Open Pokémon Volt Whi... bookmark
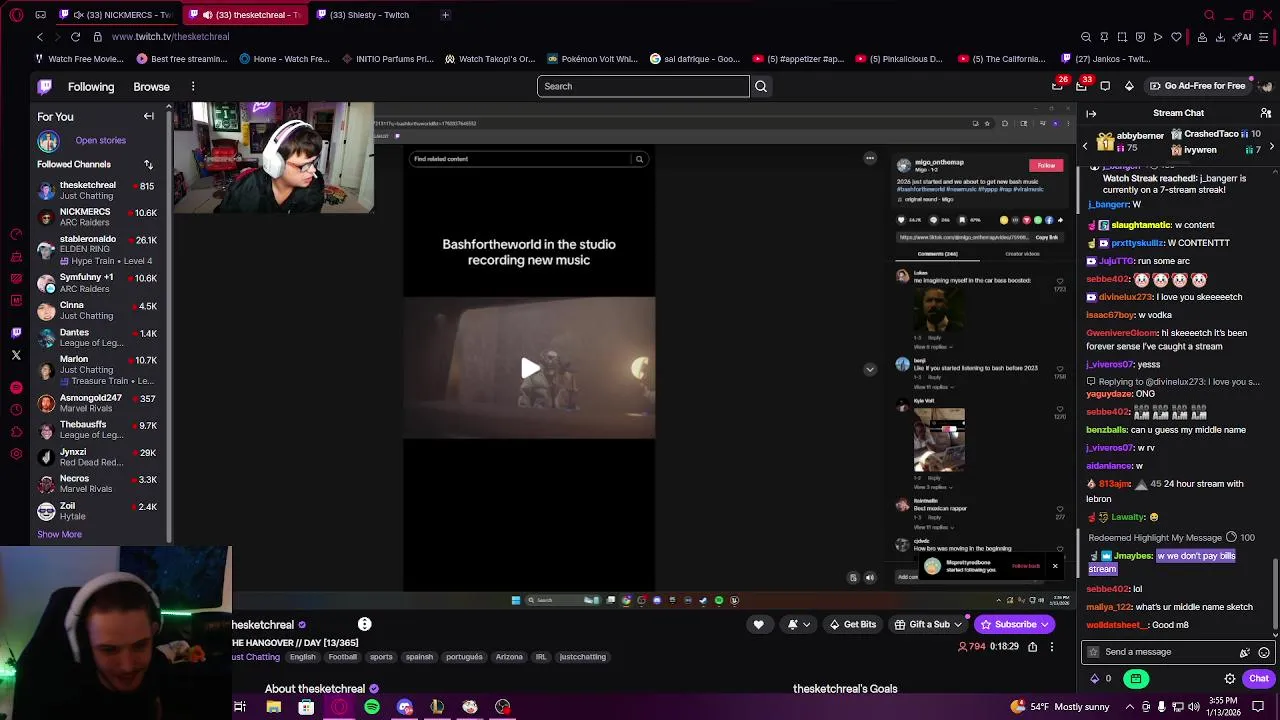Viewport: 1280px width, 720px height. tap(591, 59)
